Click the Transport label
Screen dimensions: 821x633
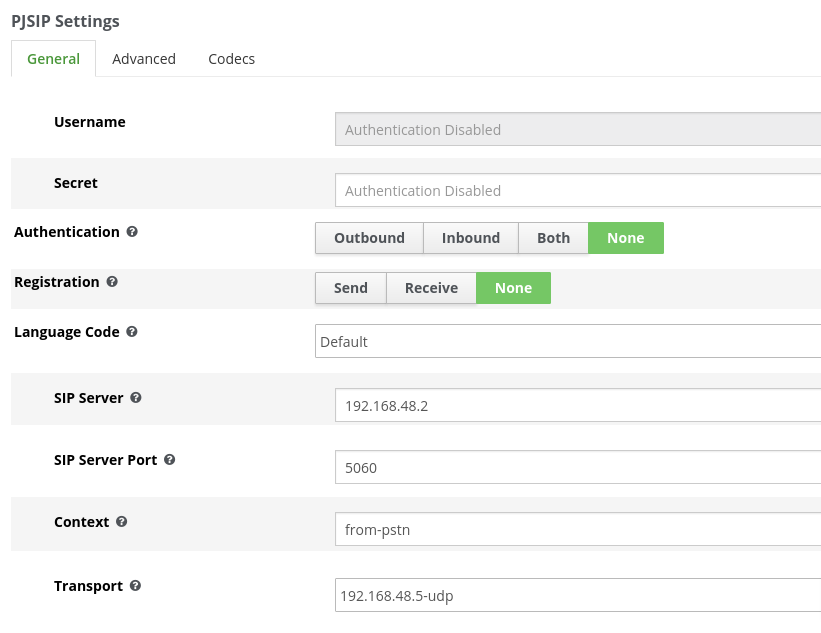coord(88,586)
